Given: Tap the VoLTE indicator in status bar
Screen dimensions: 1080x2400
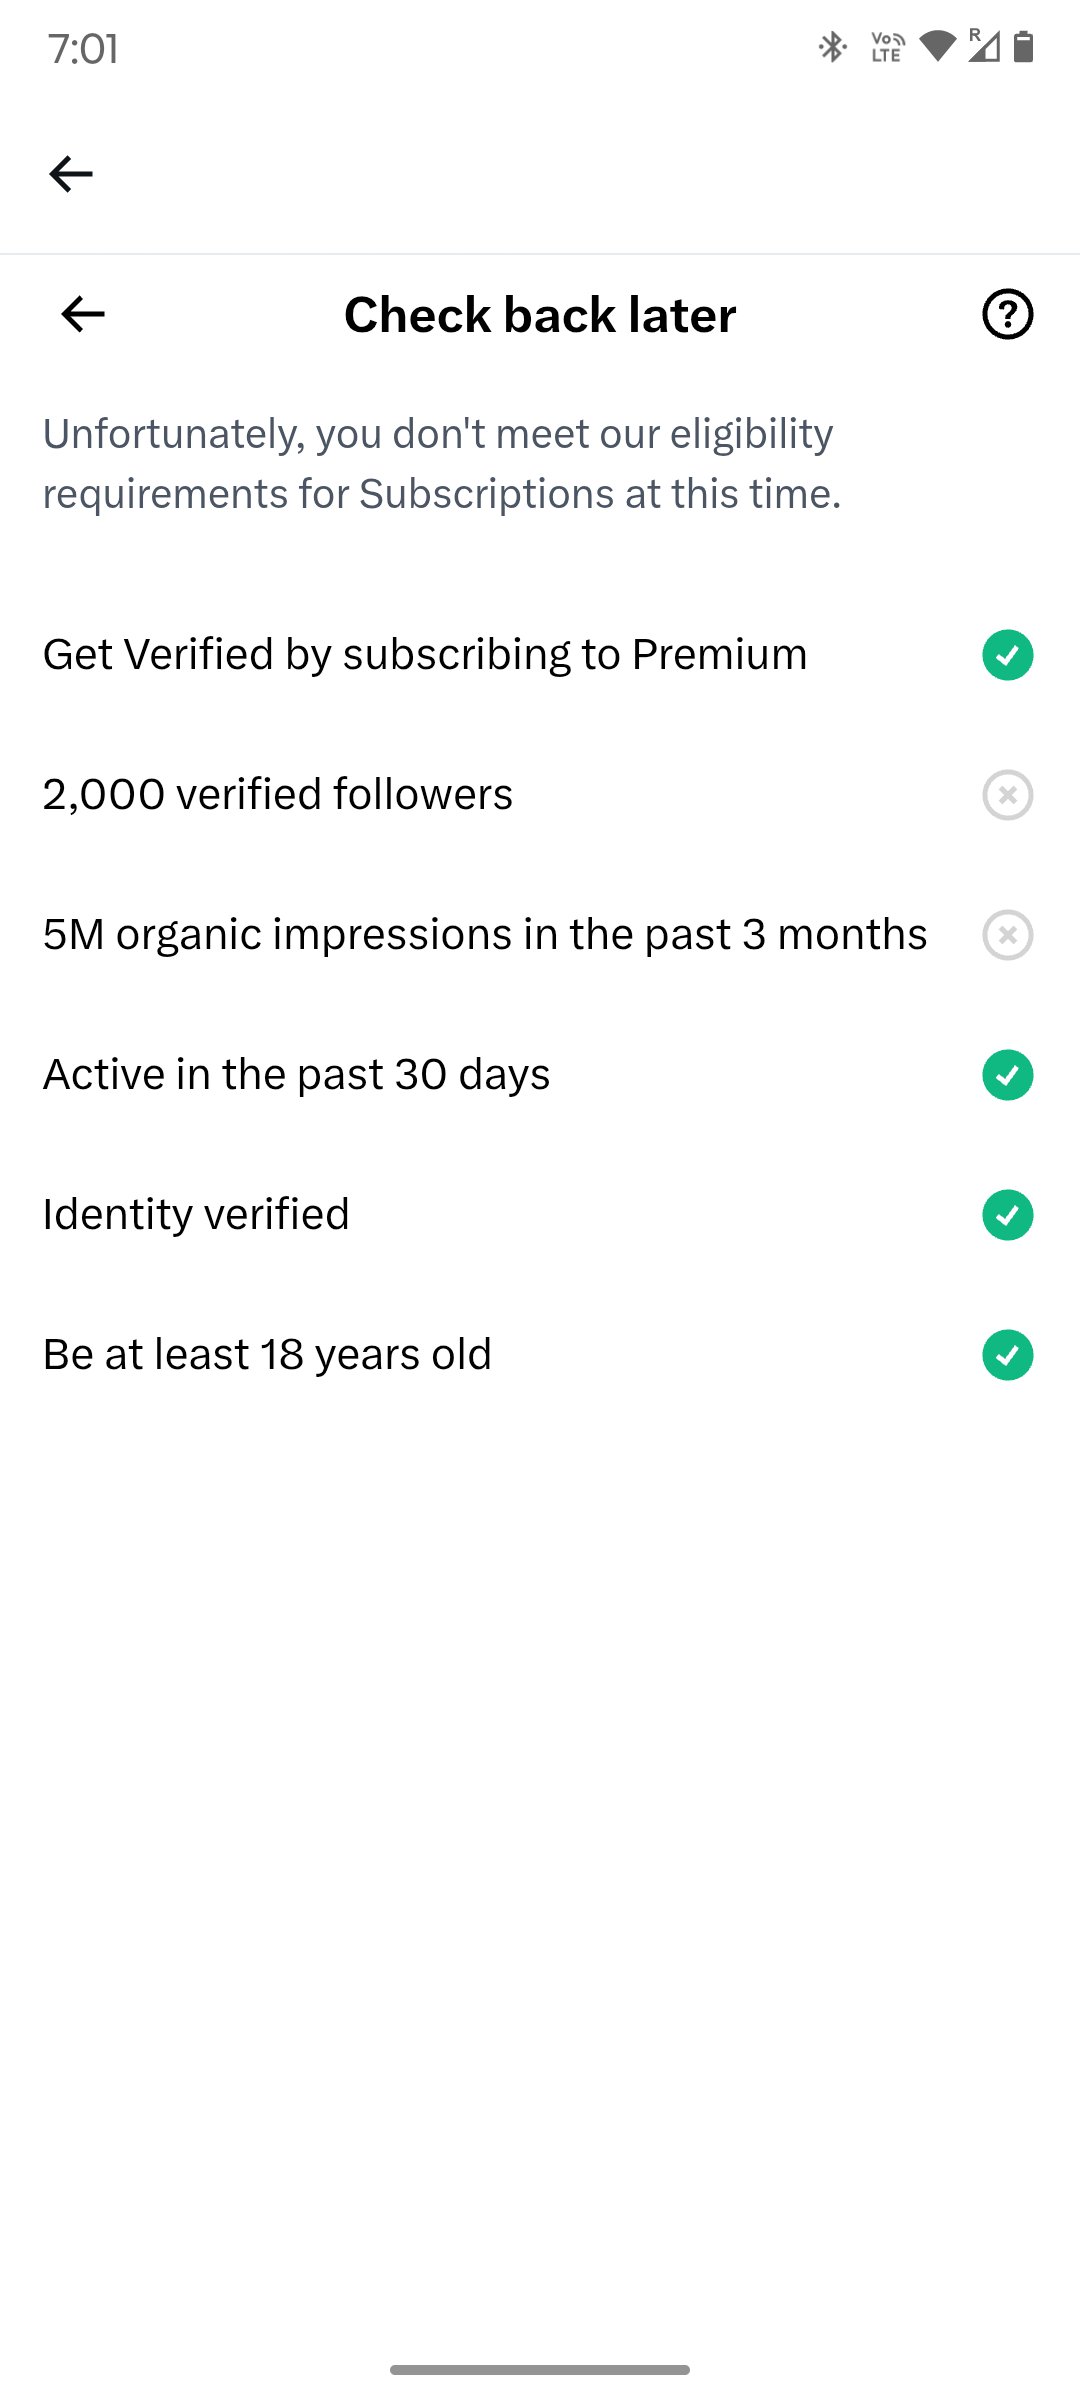Looking at the screenshot, I should point(887,47).
